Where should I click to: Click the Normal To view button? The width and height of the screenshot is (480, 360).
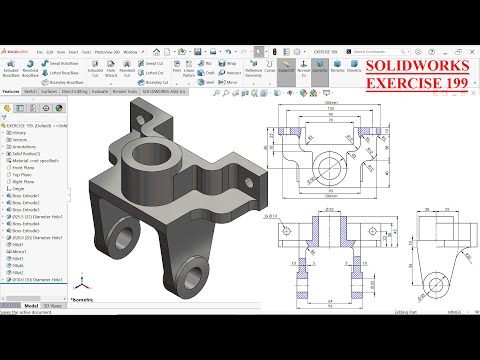tap(303, 69)
